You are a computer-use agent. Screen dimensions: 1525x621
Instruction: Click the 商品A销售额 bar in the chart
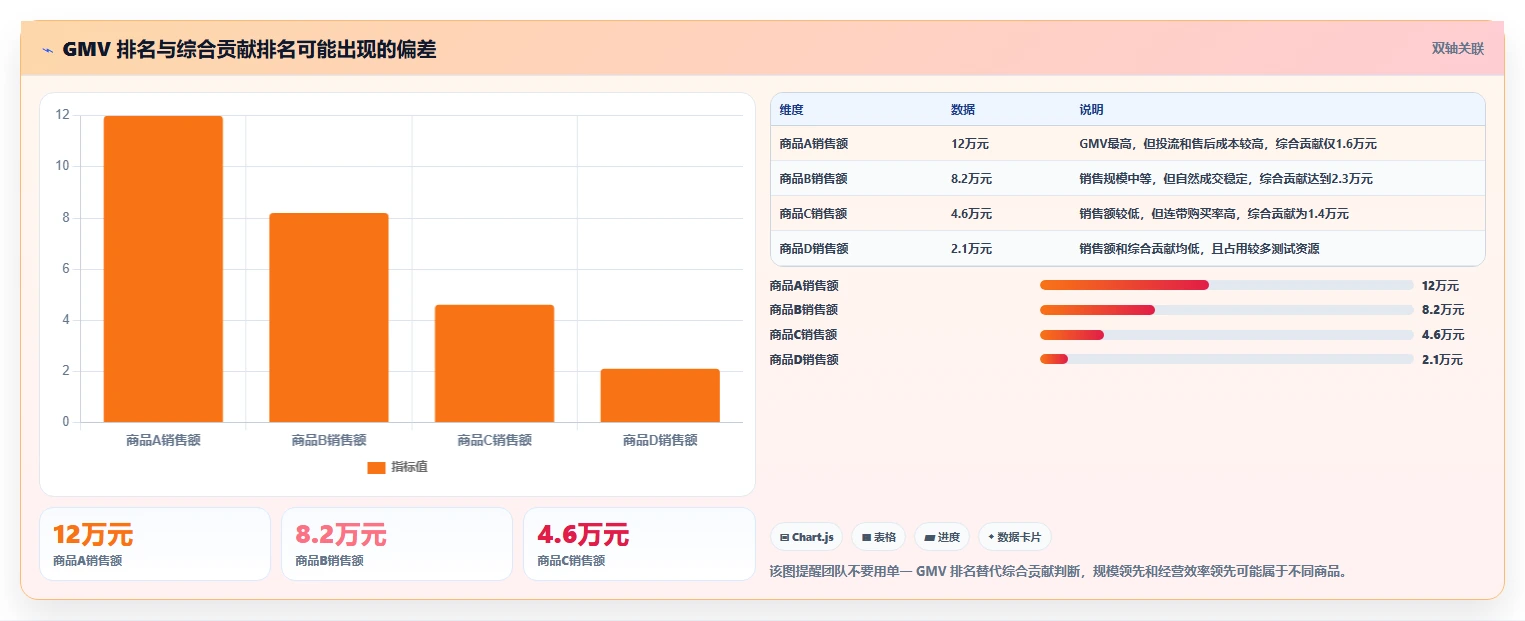(163, 269)
